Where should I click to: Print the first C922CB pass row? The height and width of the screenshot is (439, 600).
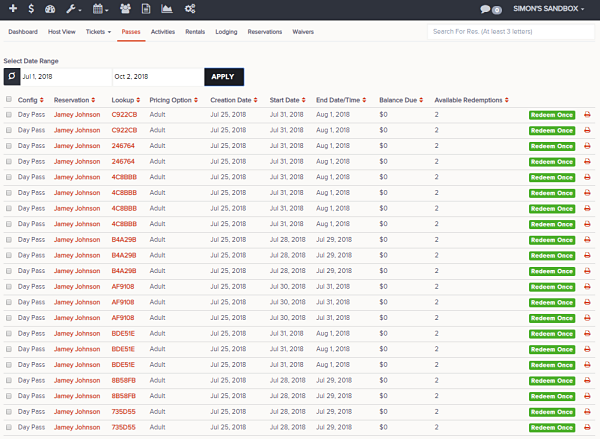[587, 115]
